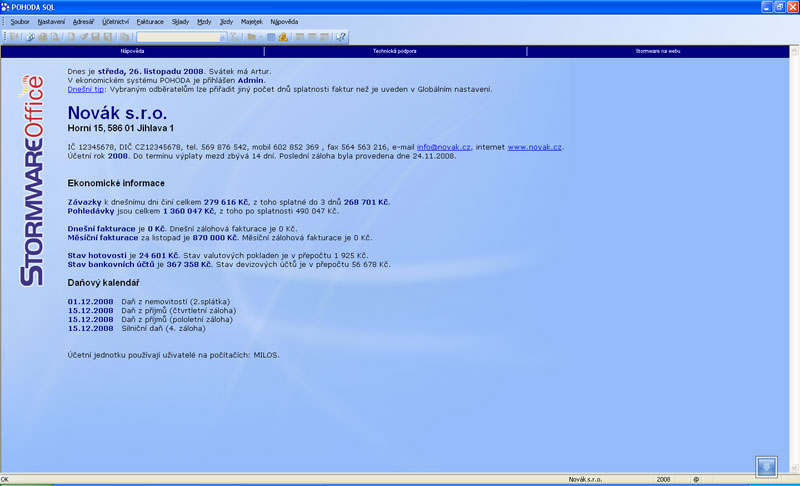This screenshot has height=486, width=800.
Task: Click the Závazky link
Action: [84, 202]
